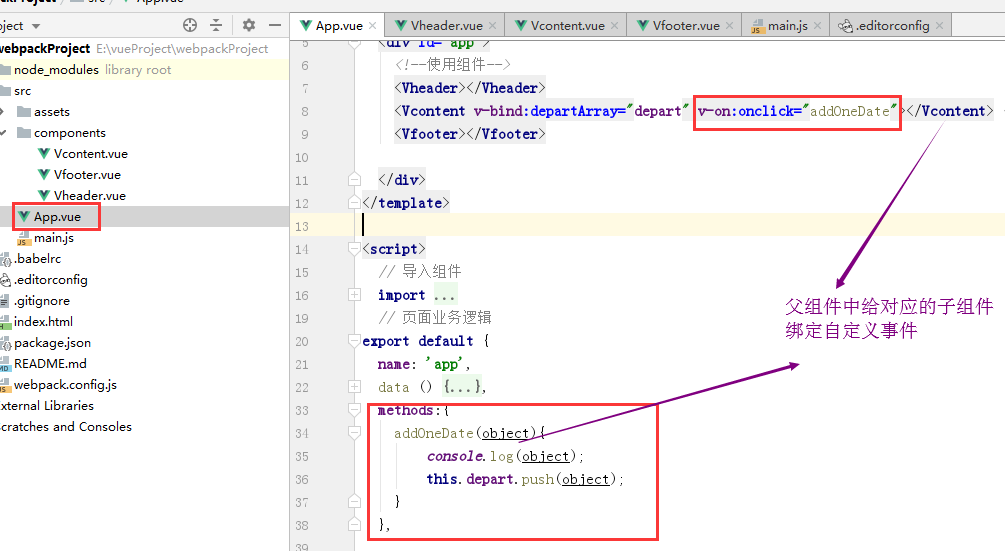
Task: Close the Vcontent.vue tab
Action: pyautogui.click(x=614, y=26)
